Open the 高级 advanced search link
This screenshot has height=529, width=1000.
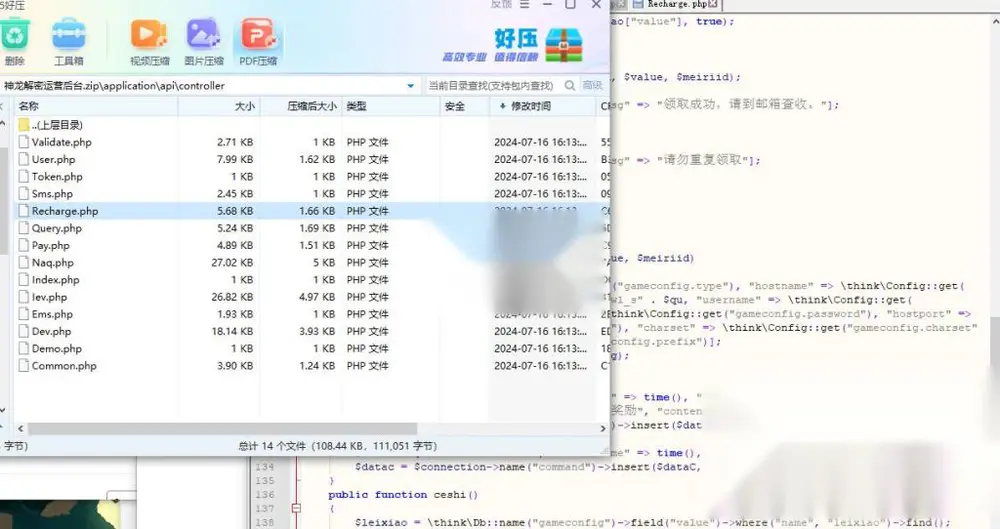pyautogui.click(x=592, y=86)
